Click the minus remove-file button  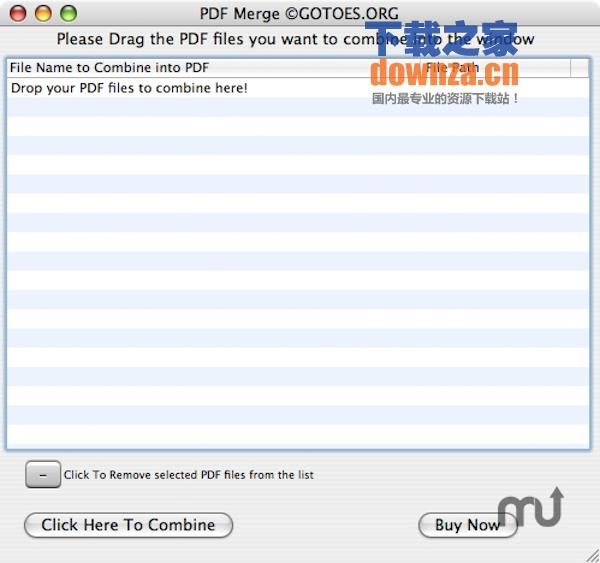click(x=43, y=475)
